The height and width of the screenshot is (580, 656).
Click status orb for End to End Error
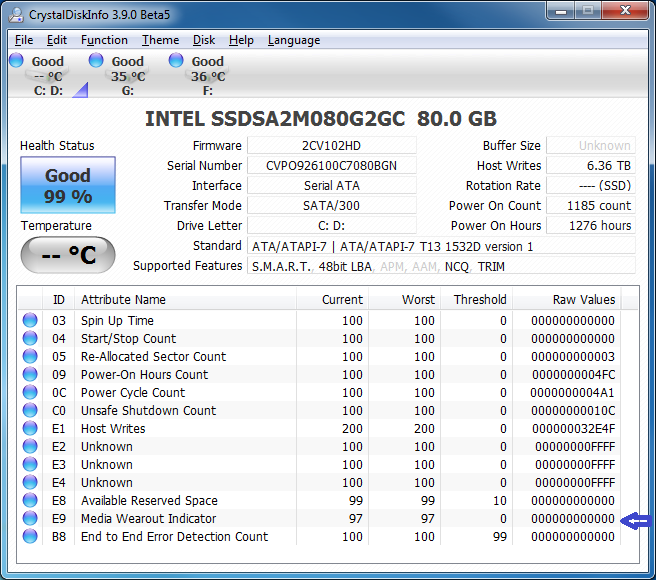click(x=30, y=536)
